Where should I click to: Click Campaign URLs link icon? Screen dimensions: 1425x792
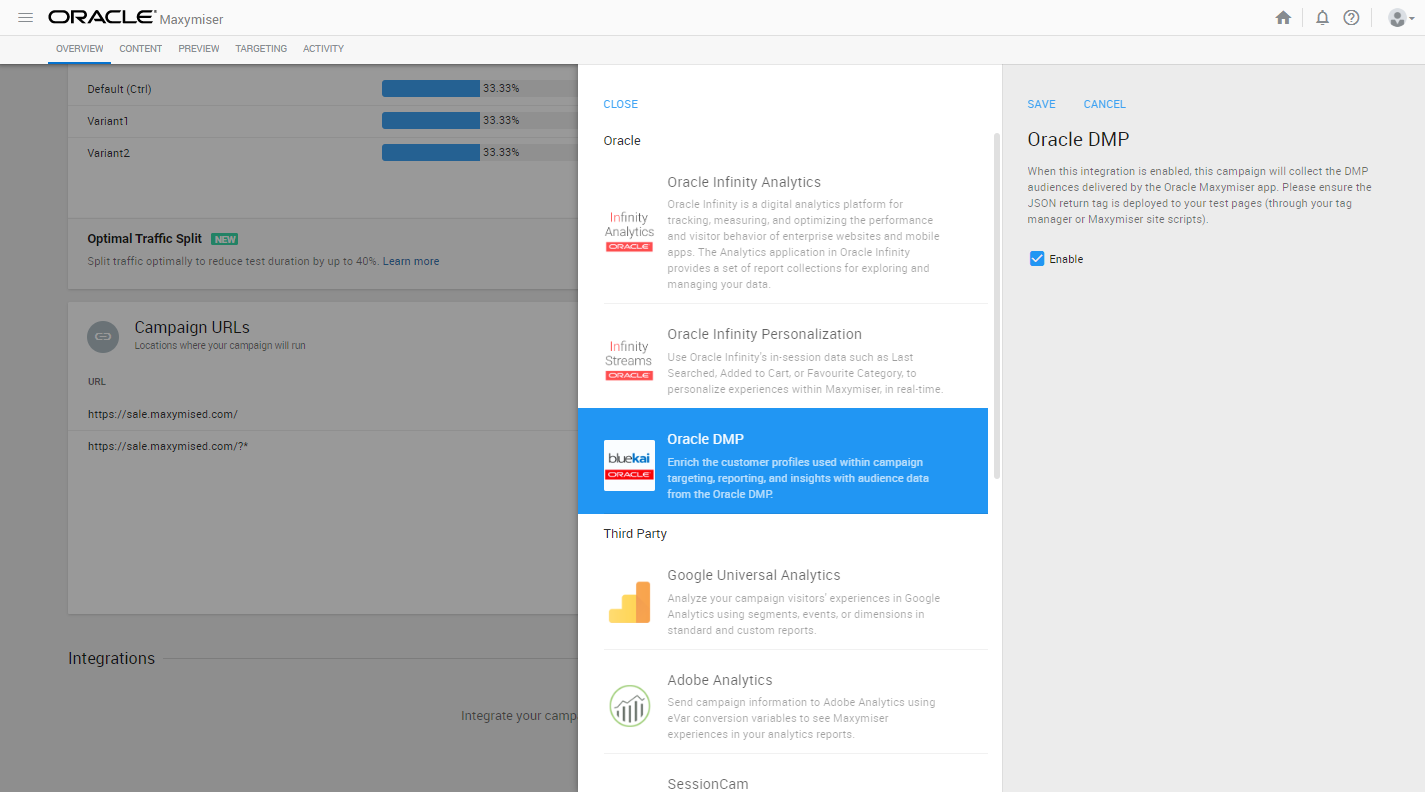[102, 337]
